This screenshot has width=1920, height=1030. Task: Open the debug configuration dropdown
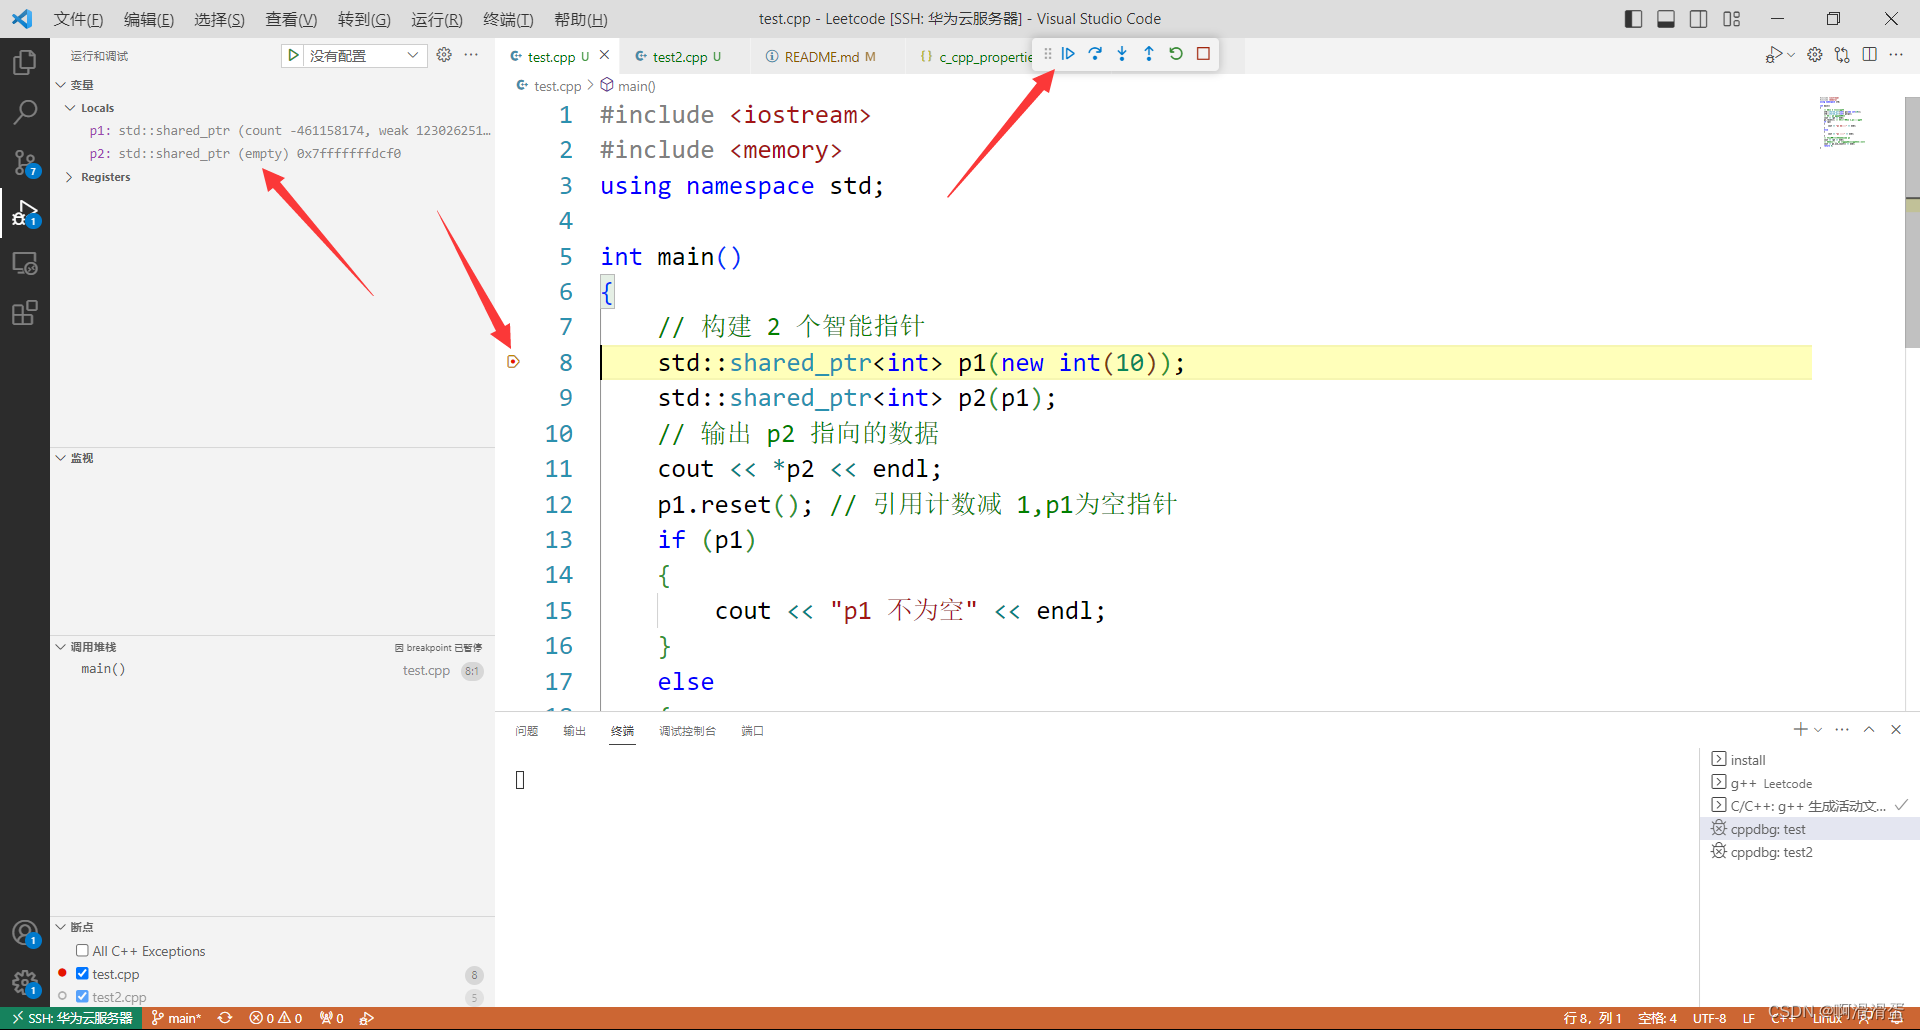tap(366, 55)
